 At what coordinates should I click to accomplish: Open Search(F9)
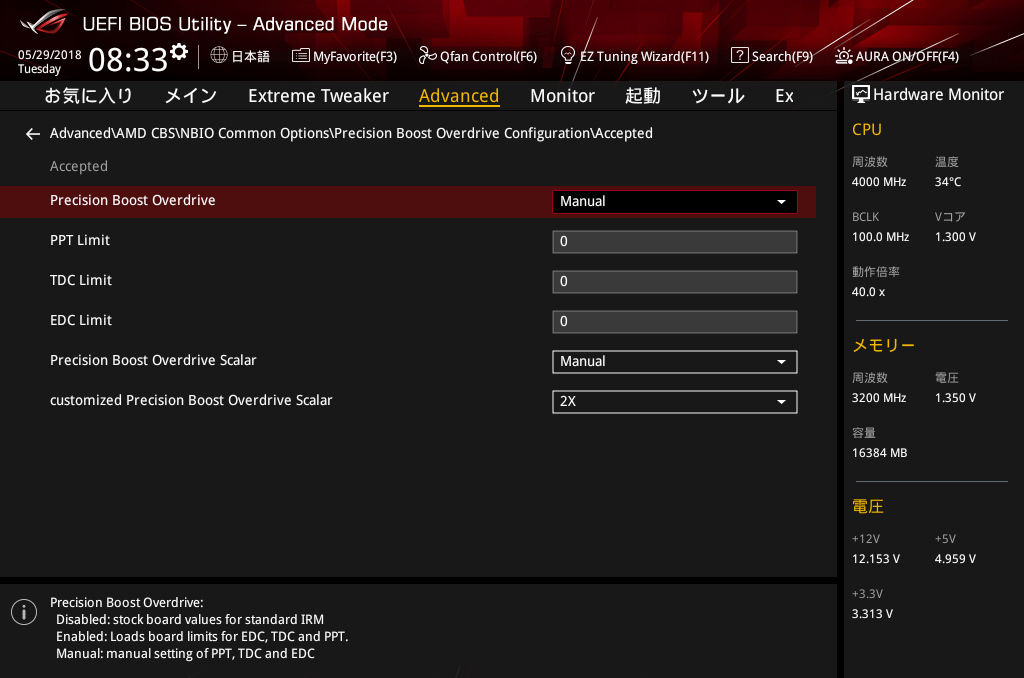point(782,56)
